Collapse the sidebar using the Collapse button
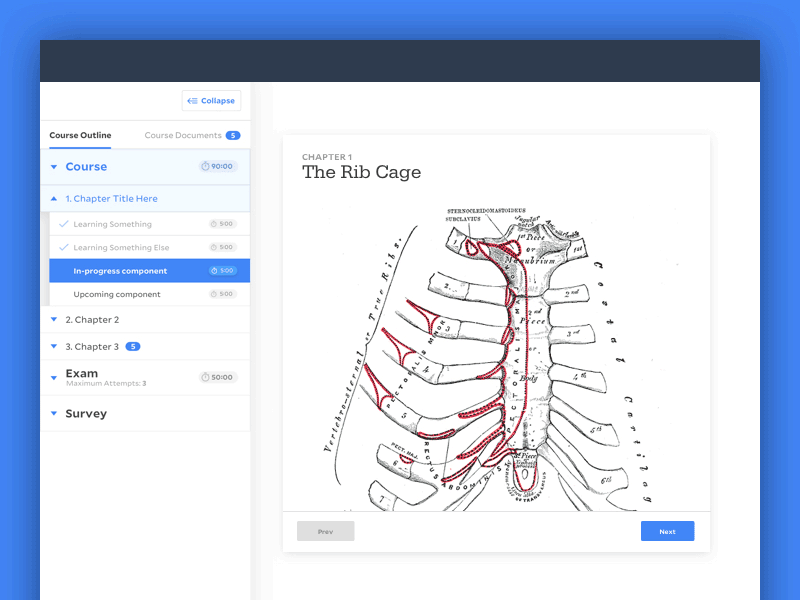 point(211,100)
